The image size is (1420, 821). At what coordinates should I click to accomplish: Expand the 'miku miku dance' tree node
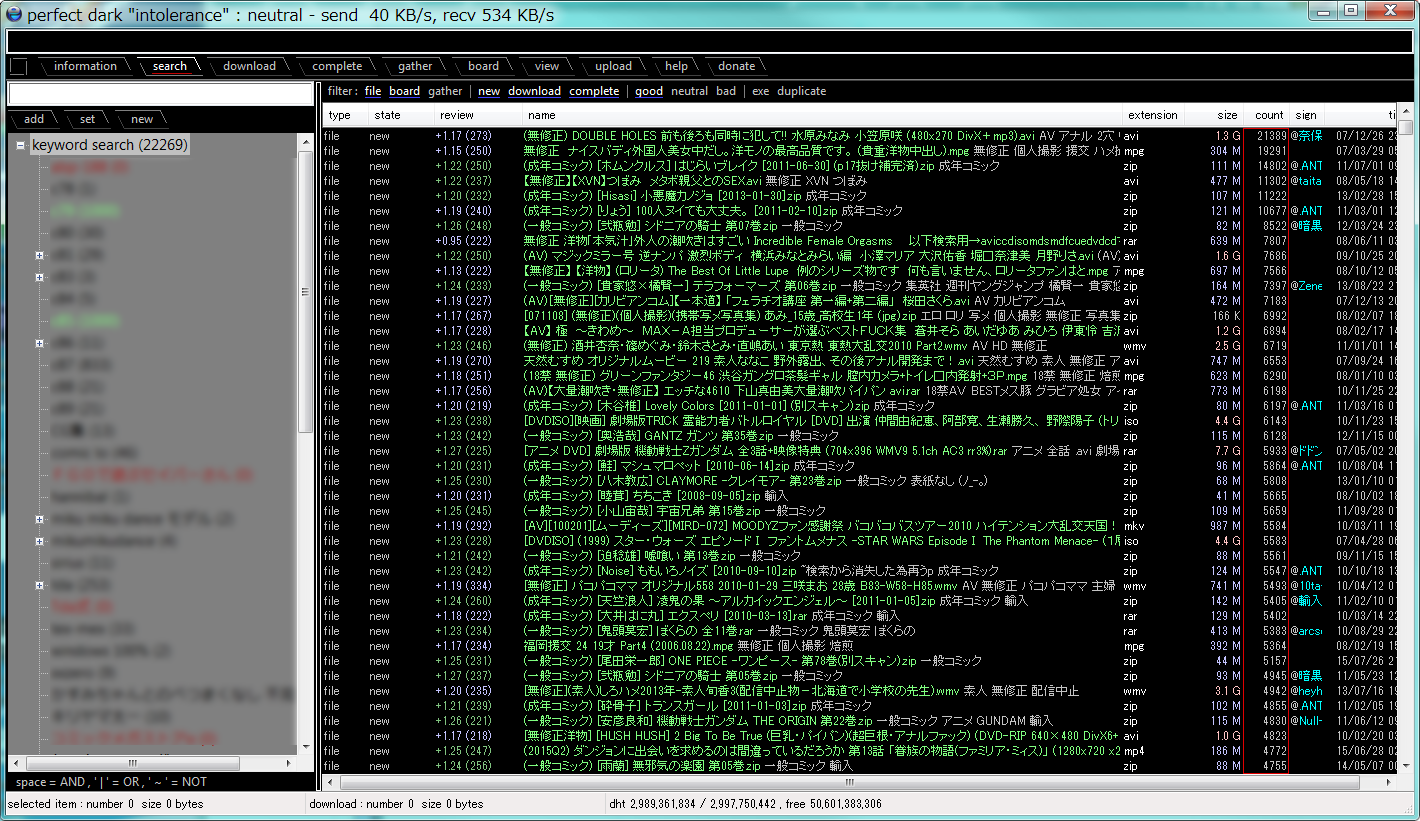point(39,520)
